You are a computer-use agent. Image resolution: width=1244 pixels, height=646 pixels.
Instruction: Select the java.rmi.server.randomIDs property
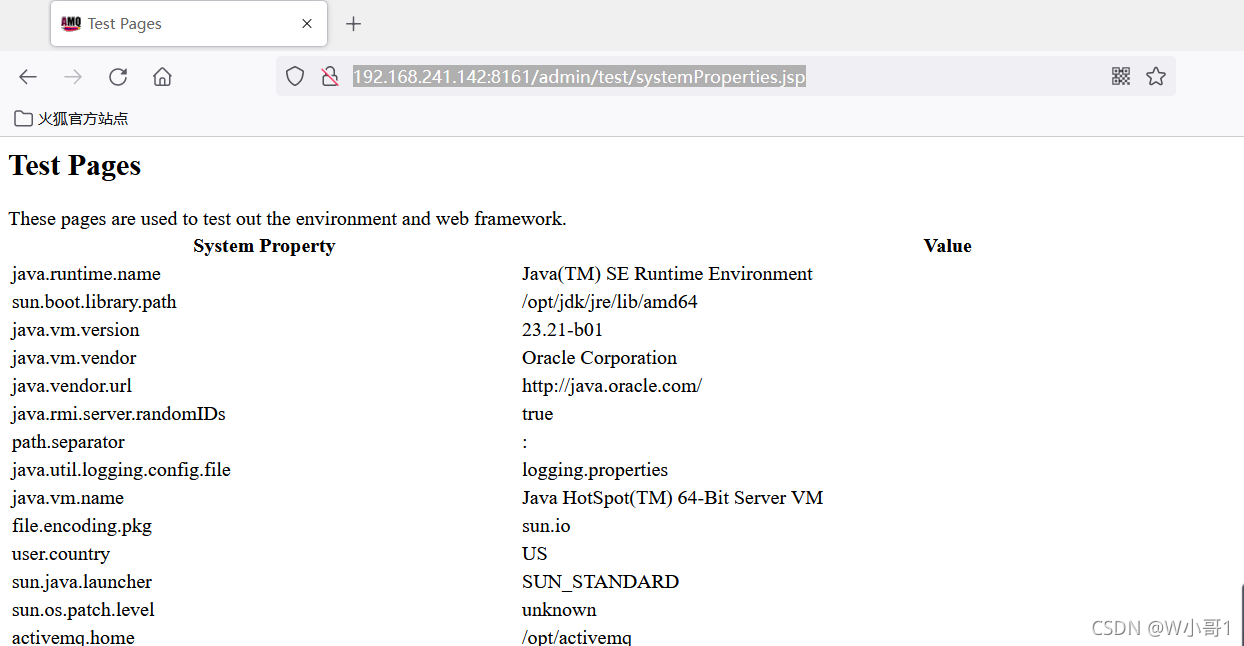pyautogui.click(x=119, y=414)
